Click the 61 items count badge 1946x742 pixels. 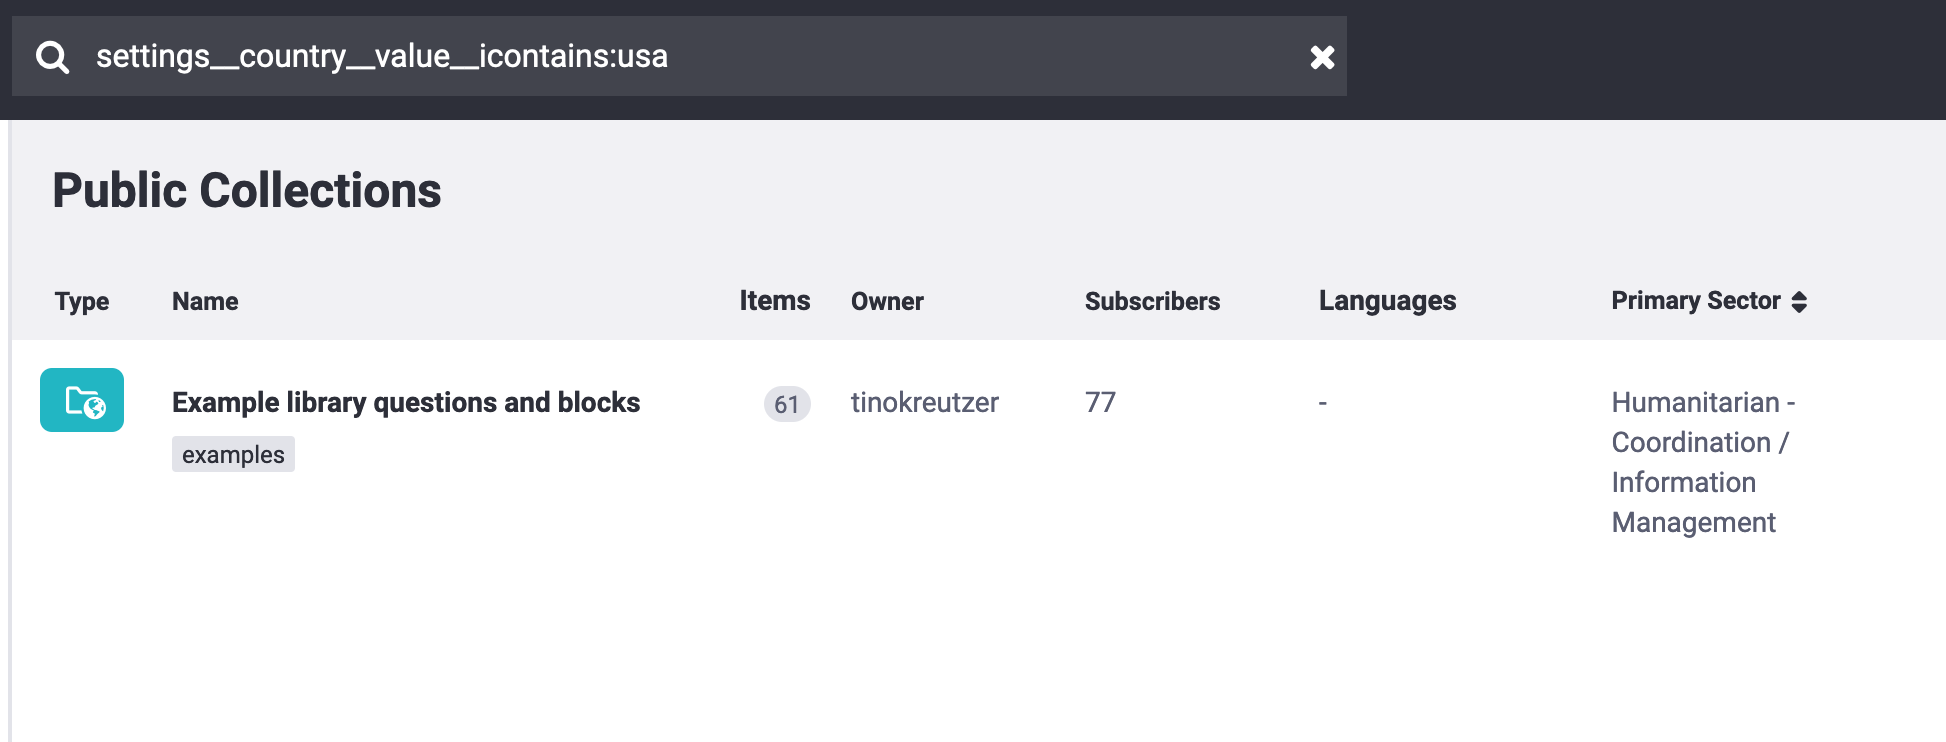pos(787,404)
